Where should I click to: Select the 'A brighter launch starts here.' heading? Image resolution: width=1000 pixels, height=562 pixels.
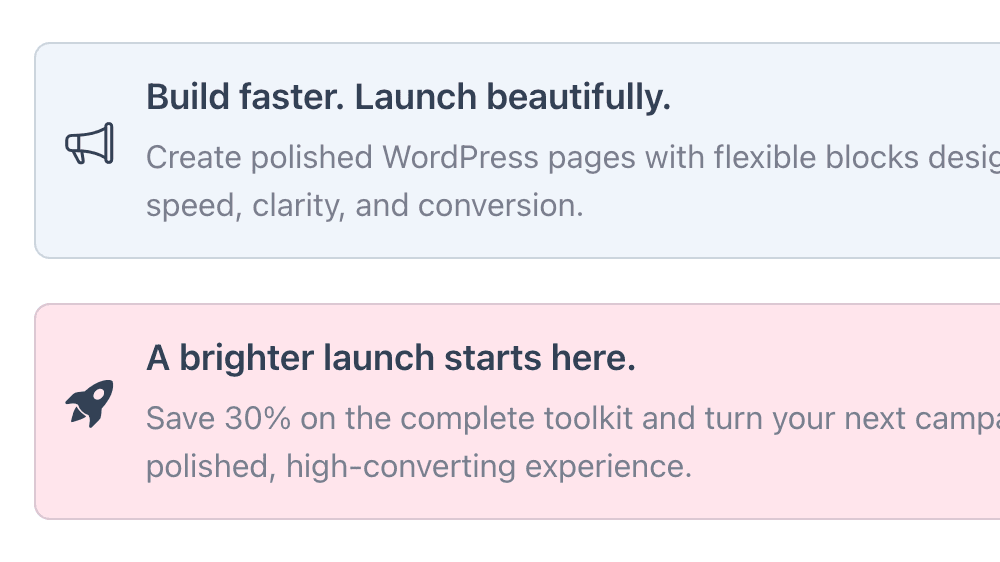pos(391,358)
